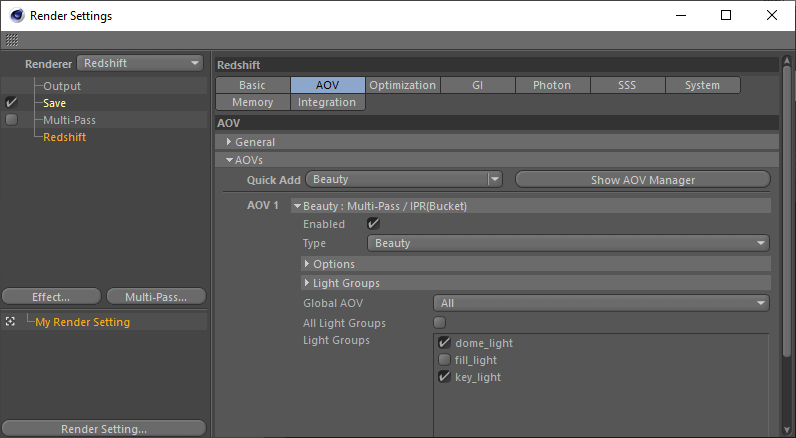Click the Cinema 4D app icon in title bar
Image resolution: width=796 pixels, height=438 pixels.
pos(17,16)
